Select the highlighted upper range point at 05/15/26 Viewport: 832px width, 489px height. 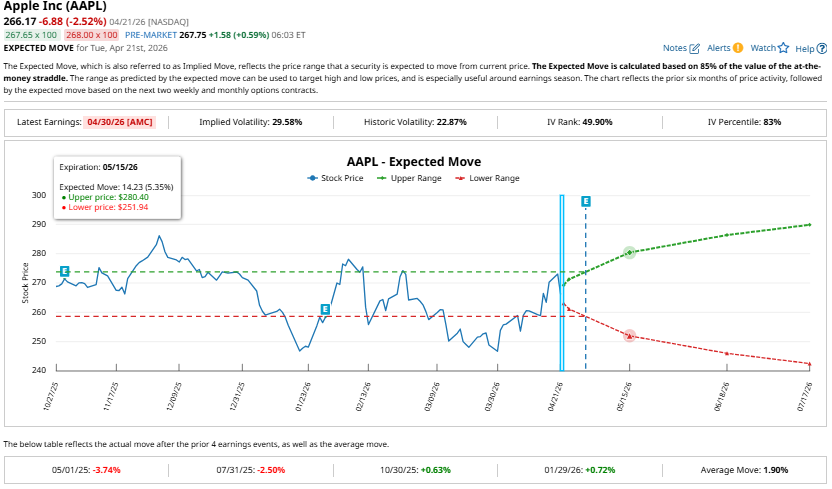(x=630, y=253)
